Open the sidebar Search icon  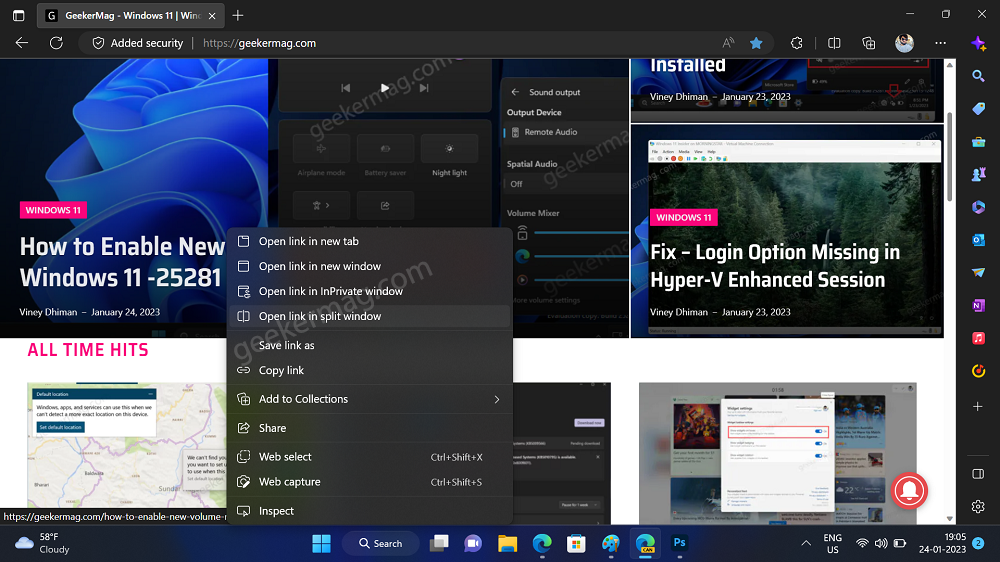point(978,77)
